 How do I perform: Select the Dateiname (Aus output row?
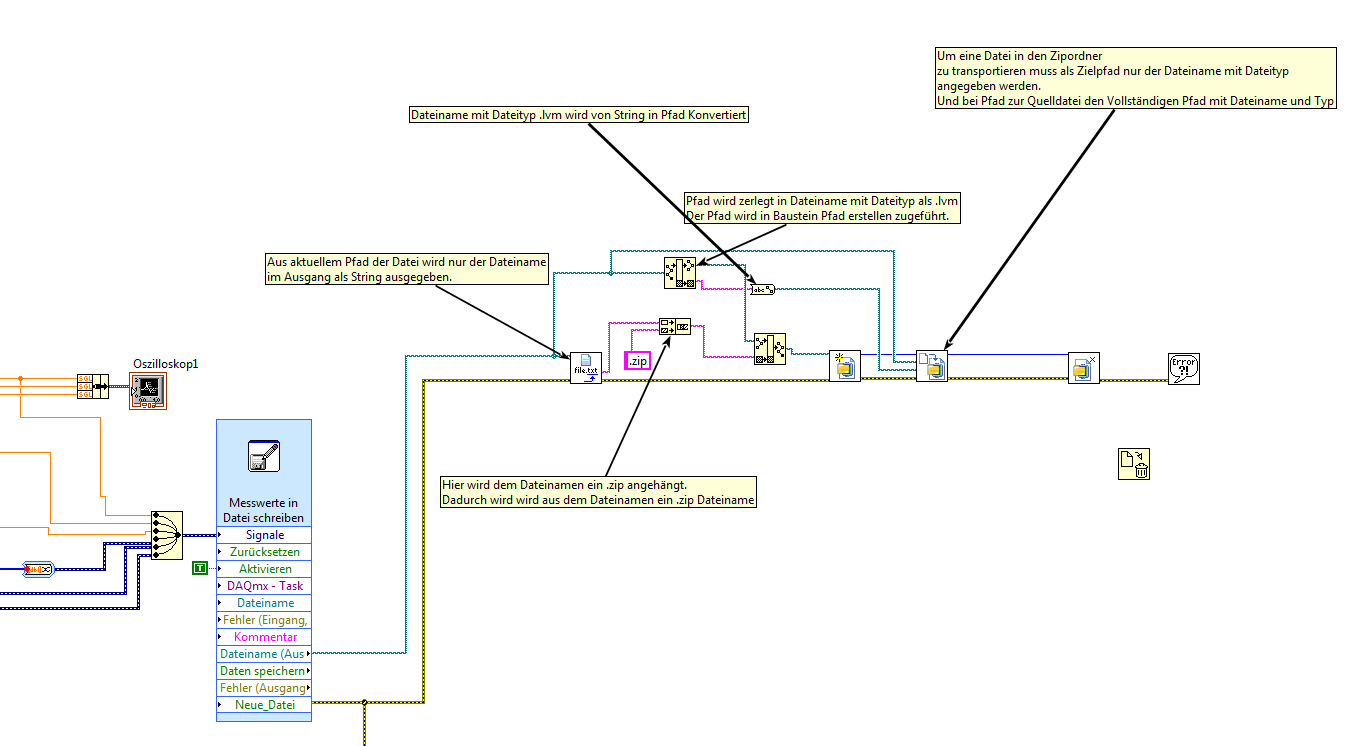264,654
